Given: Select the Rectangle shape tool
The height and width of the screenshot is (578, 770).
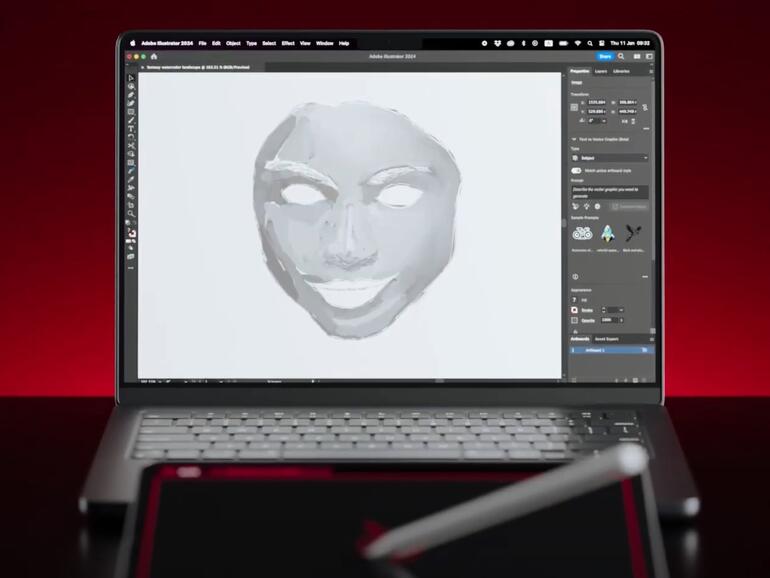Looking at the screenshot, I should pyautogui.click(x=131, y=111).
